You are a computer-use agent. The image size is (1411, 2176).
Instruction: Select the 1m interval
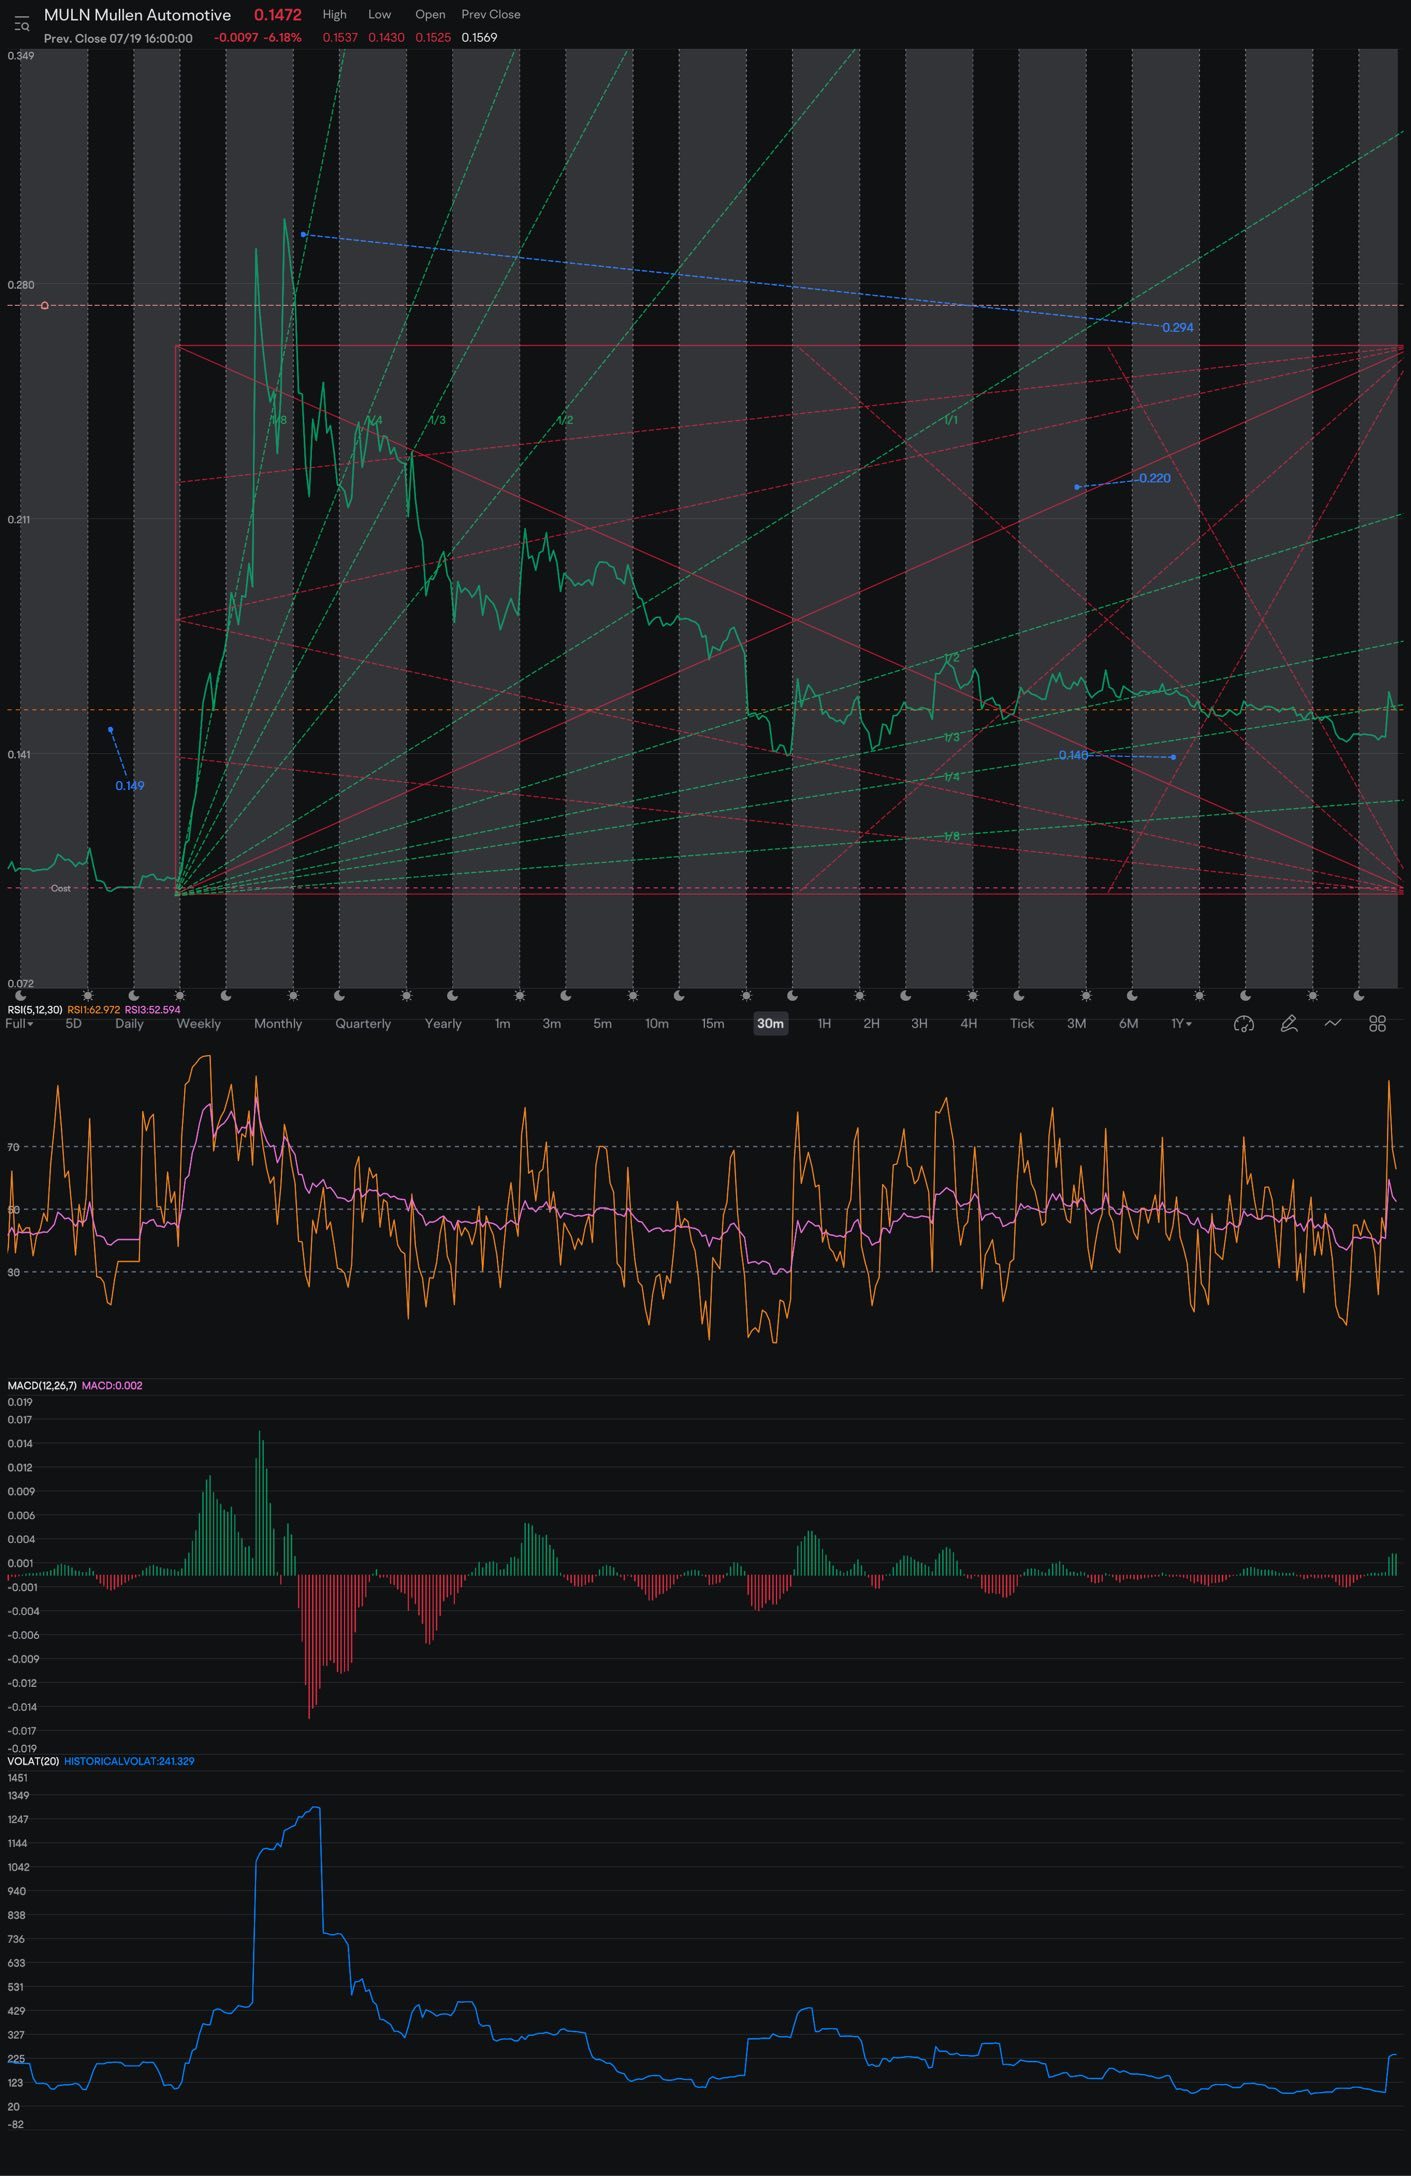pyautogui.click(x=502, y=1024)
